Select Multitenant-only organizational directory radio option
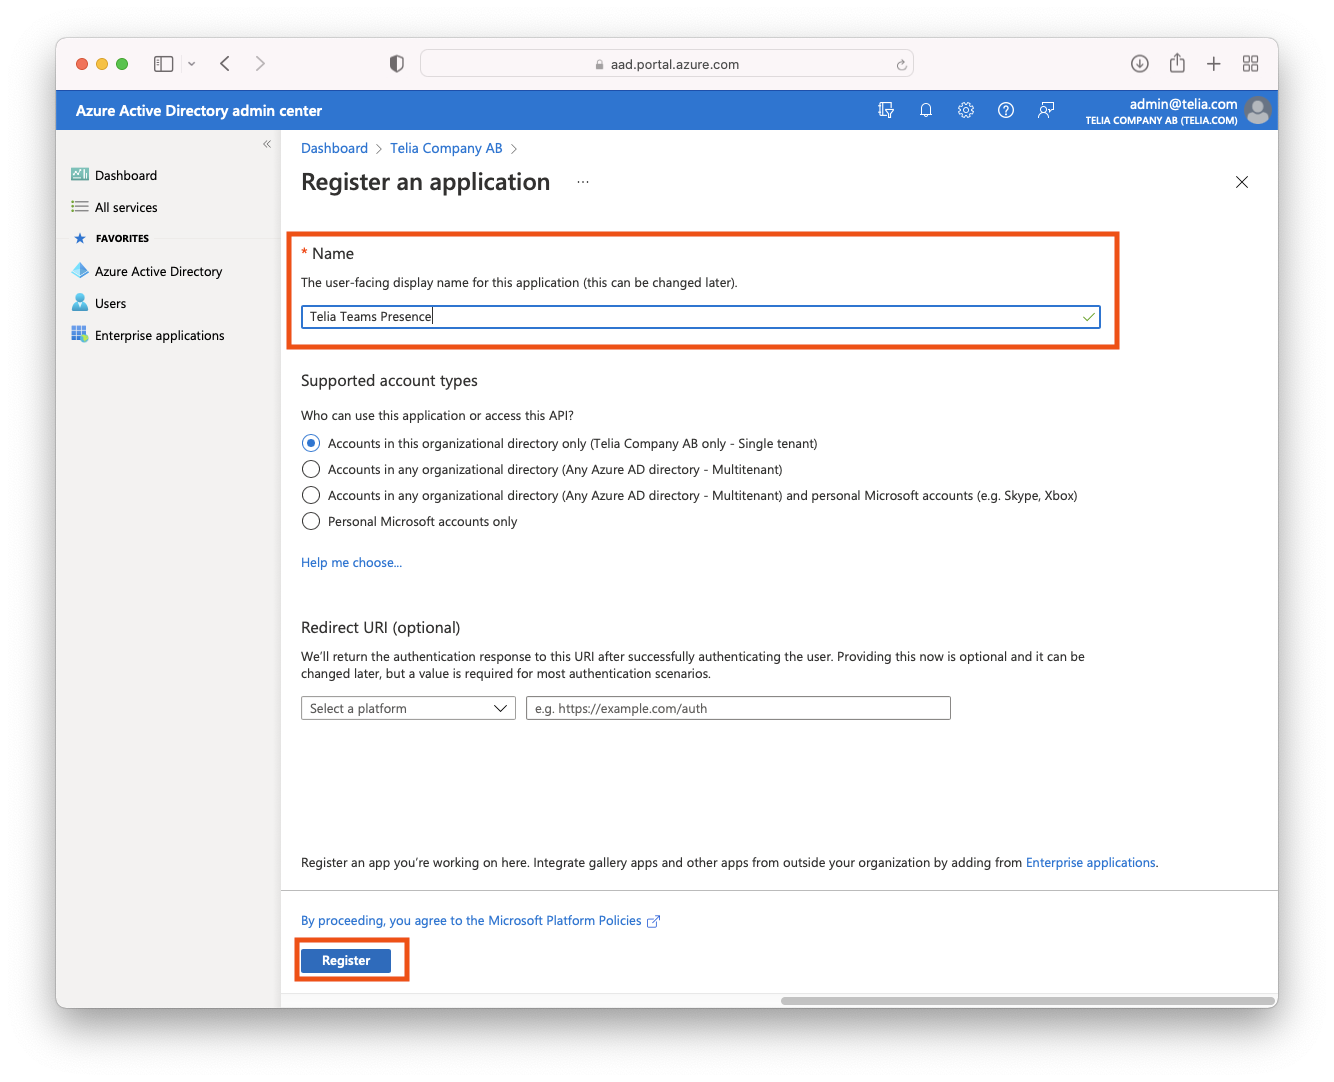 coord(311,469)
